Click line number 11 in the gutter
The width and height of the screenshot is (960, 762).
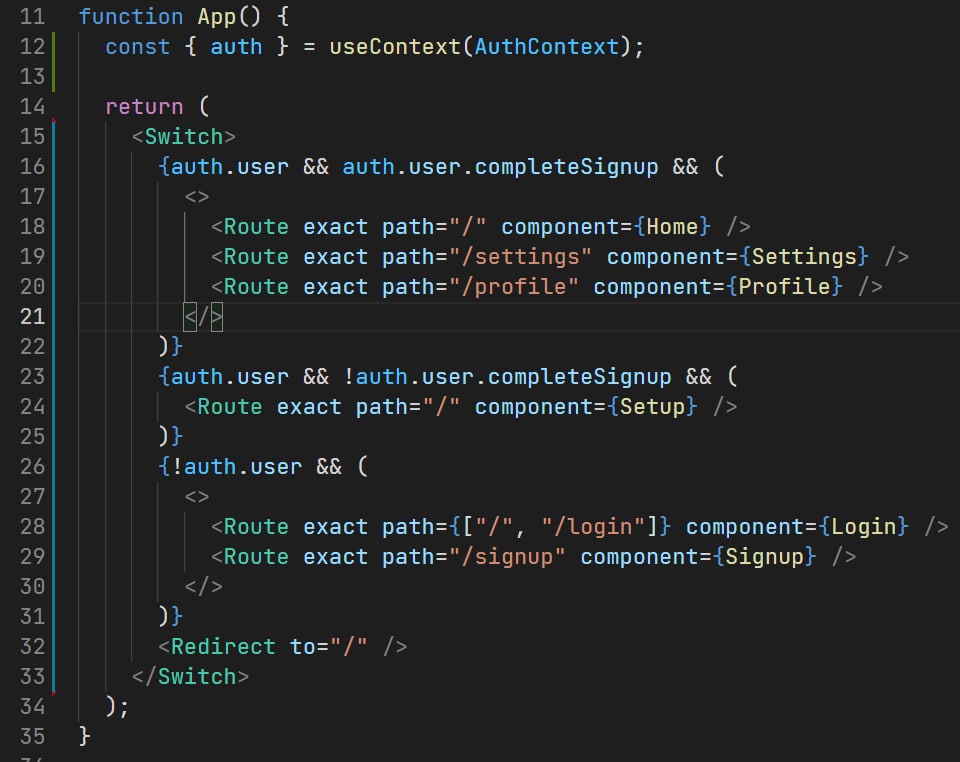32,16
